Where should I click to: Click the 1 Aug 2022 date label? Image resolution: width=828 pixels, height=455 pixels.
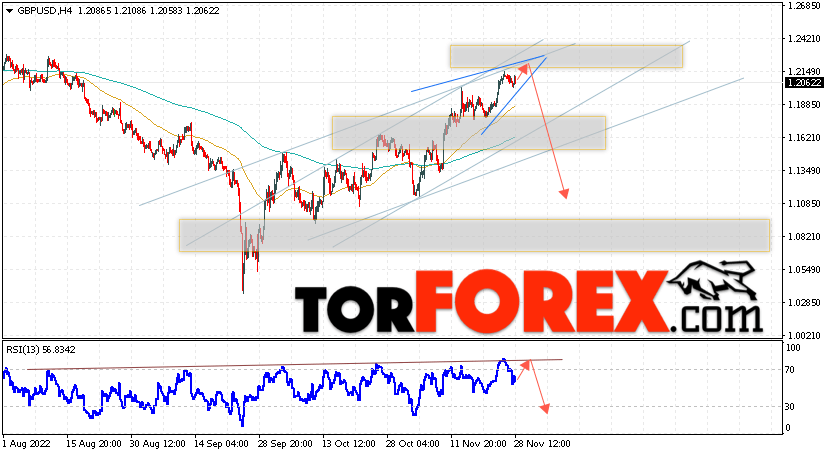point(24,444)
